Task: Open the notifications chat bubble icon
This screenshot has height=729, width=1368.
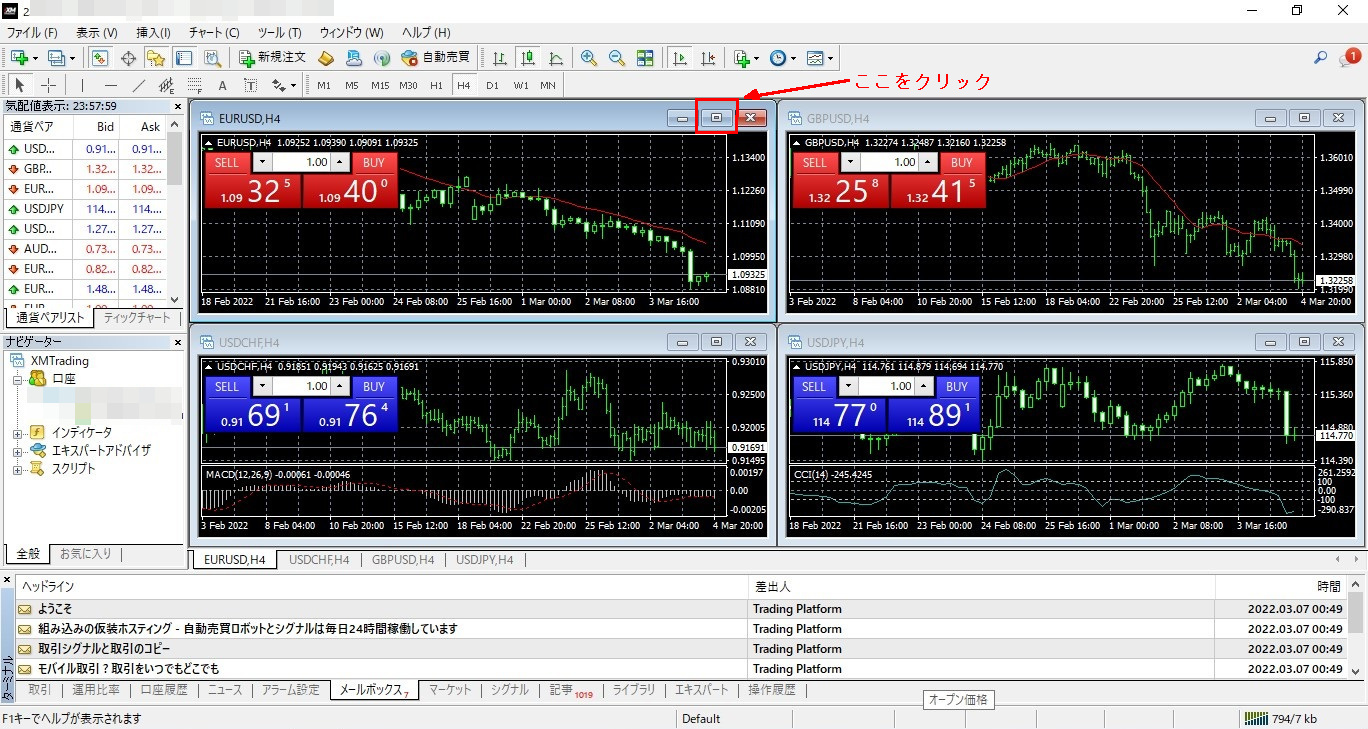Action: [1348, 58]
